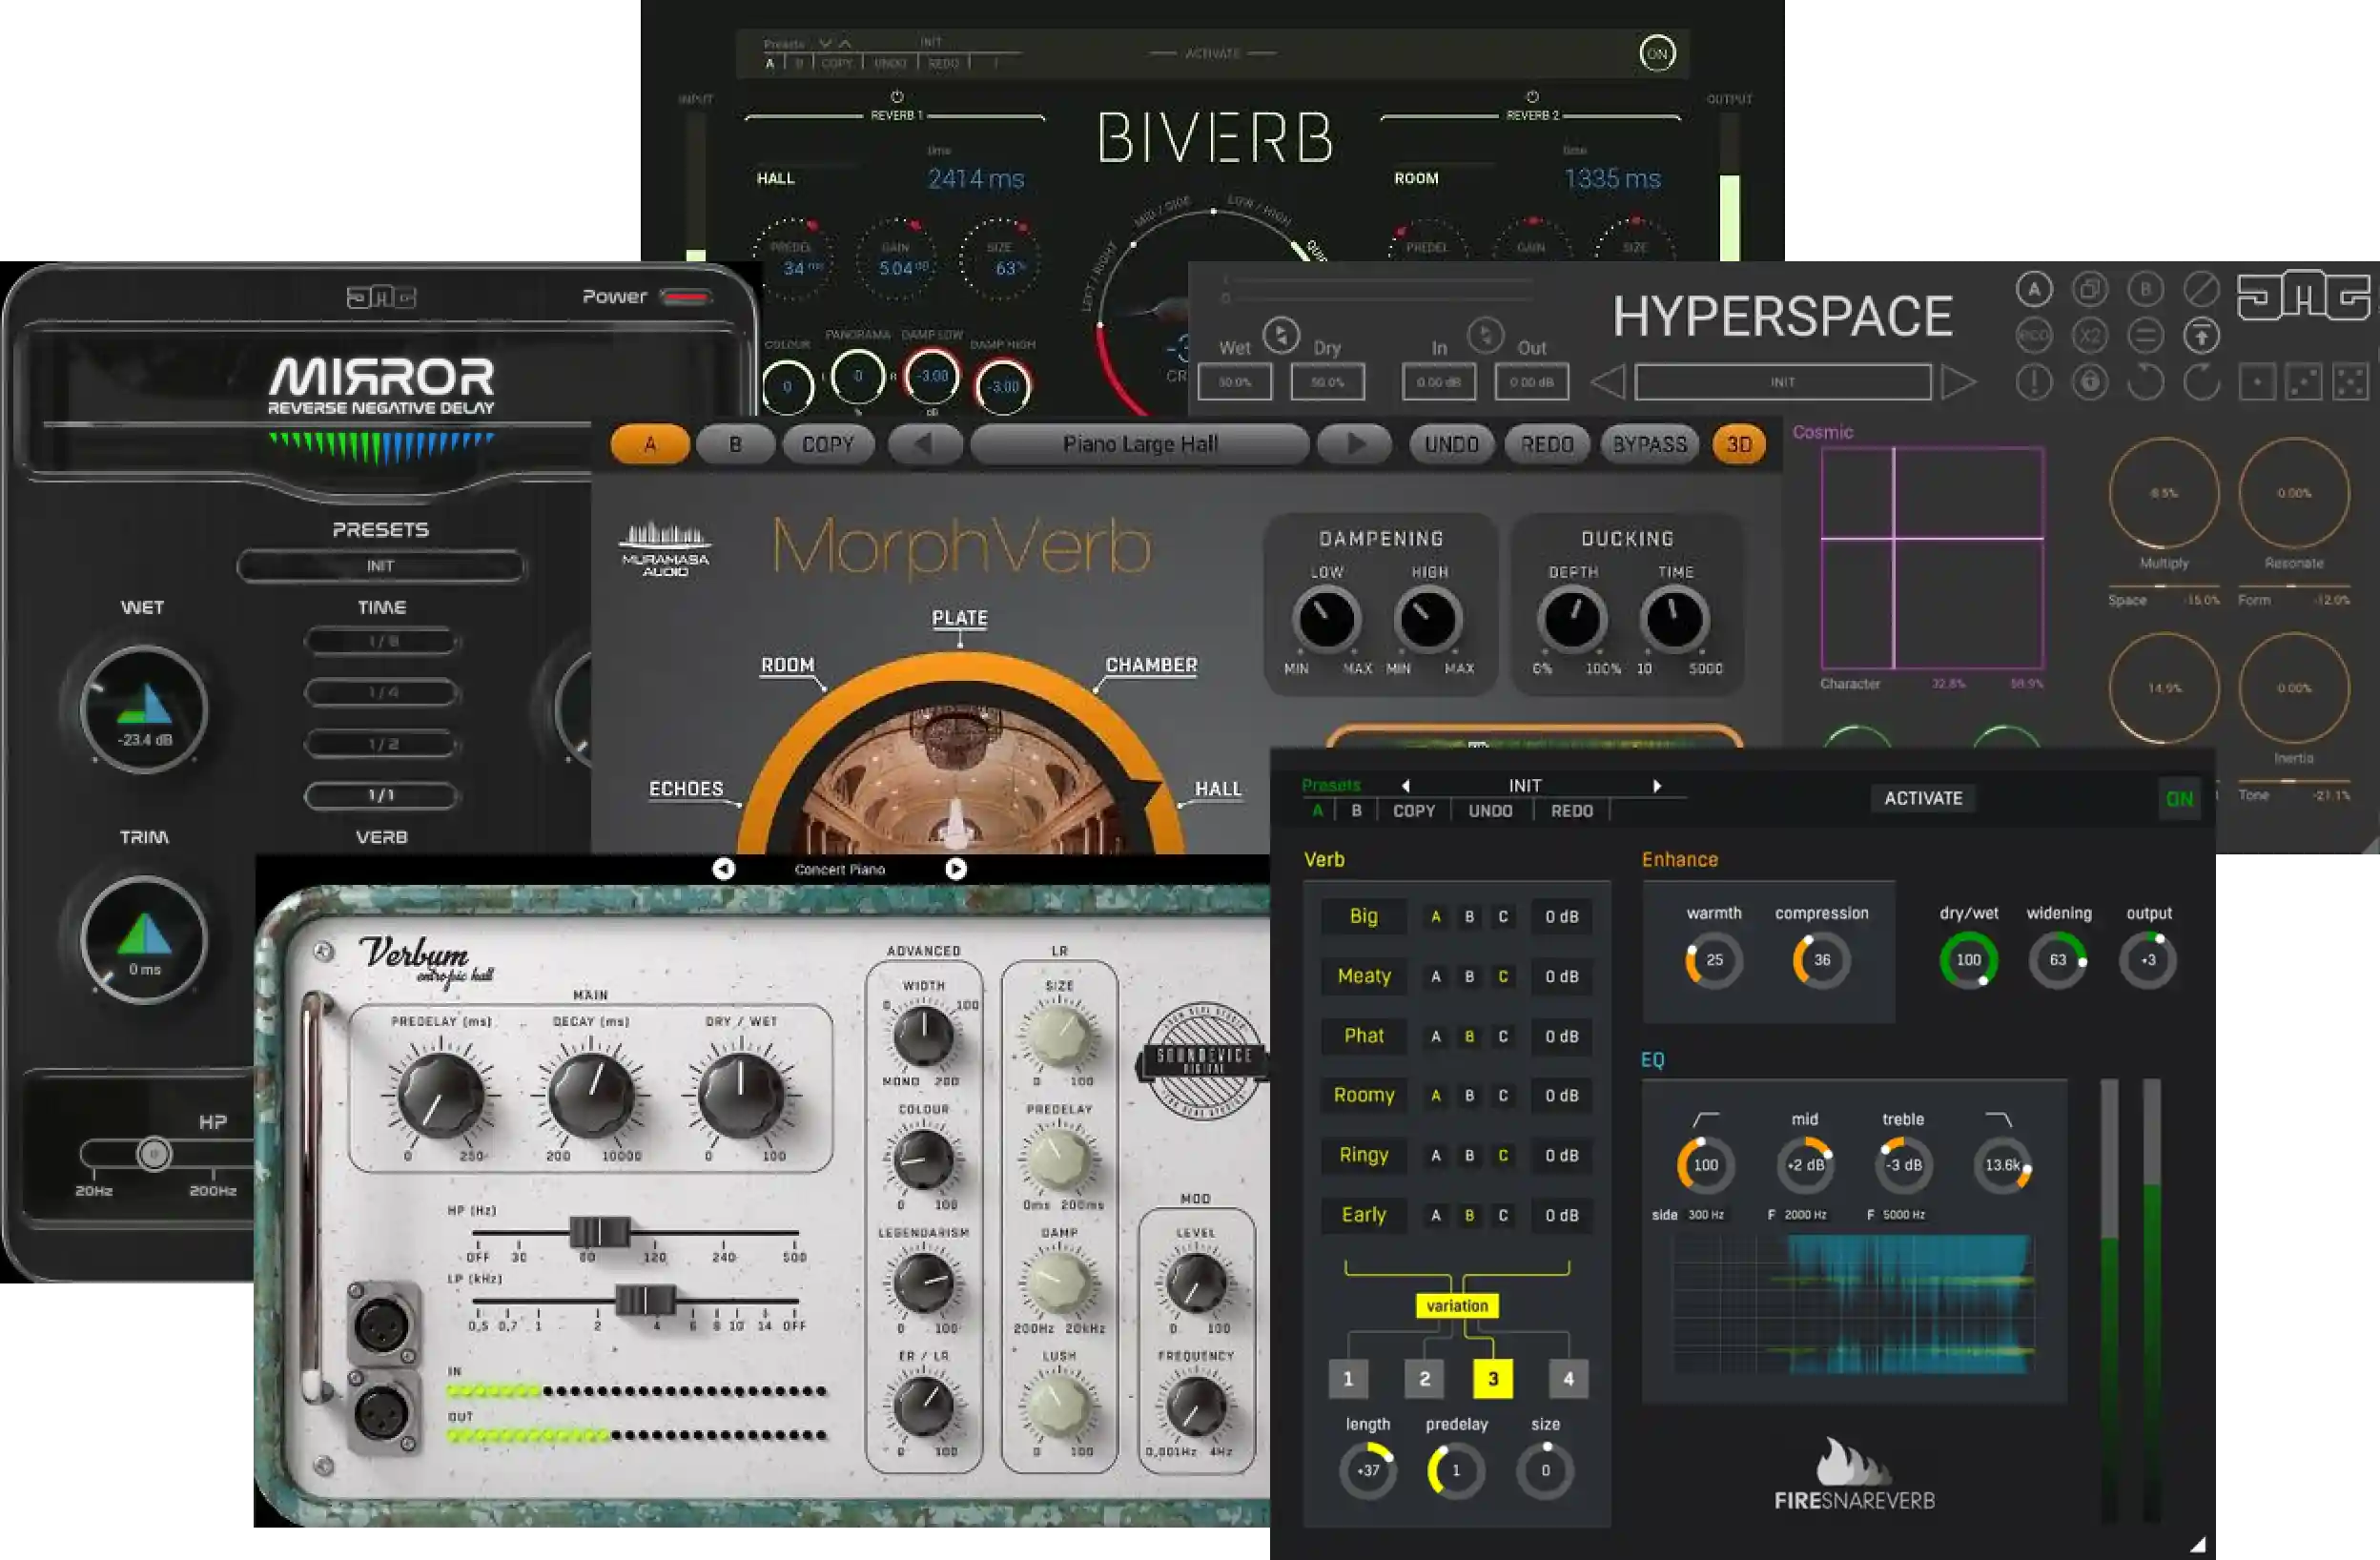Toggle the green ON button in FireSnareVerb

(2179, 799)
